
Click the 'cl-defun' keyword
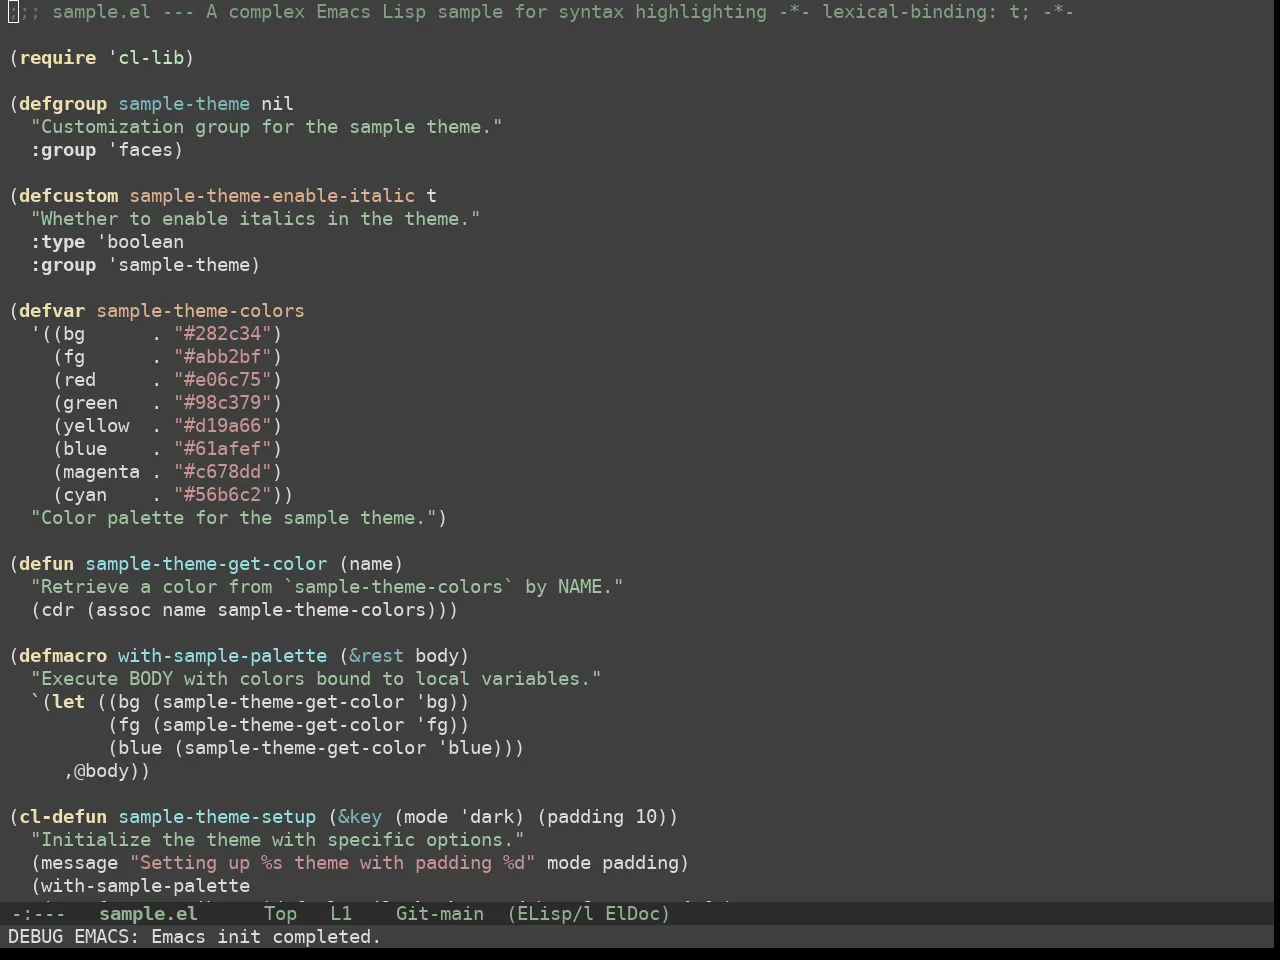(63, 817)
